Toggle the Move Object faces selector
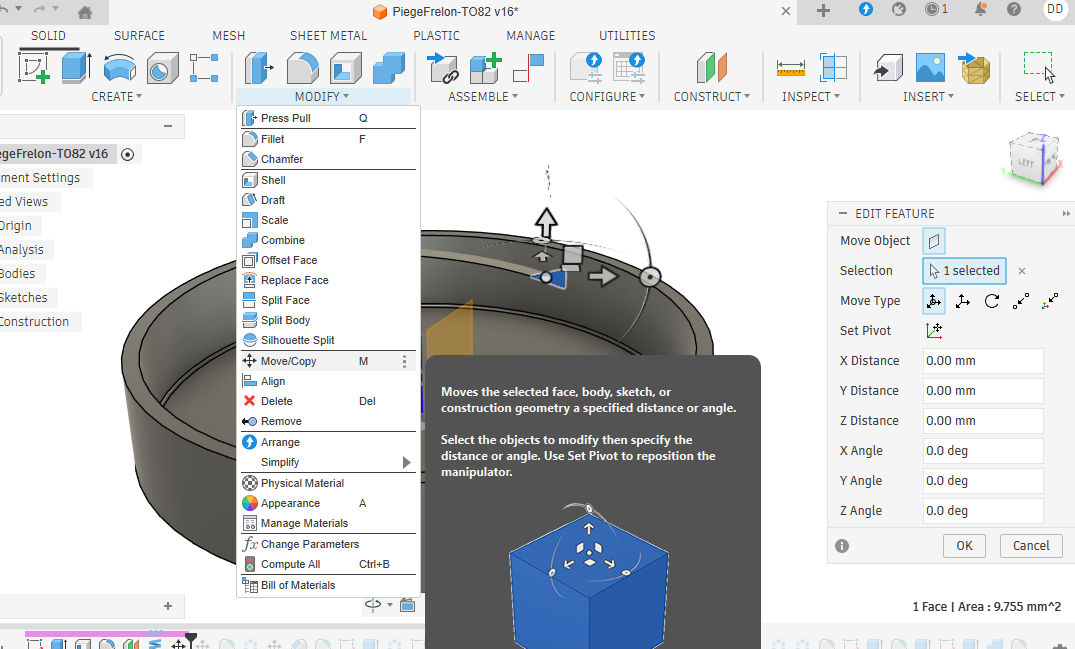 pos(934,241)
